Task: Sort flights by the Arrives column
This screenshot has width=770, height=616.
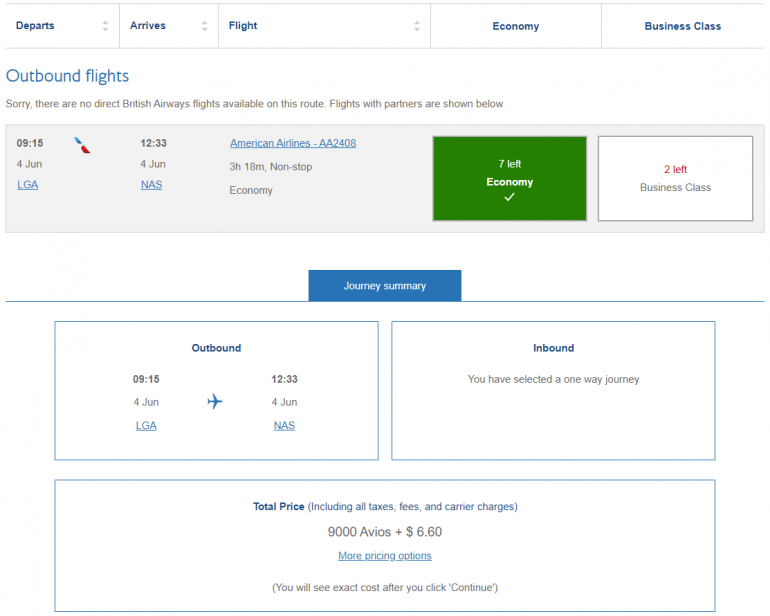Action: [x=148, y=26]
